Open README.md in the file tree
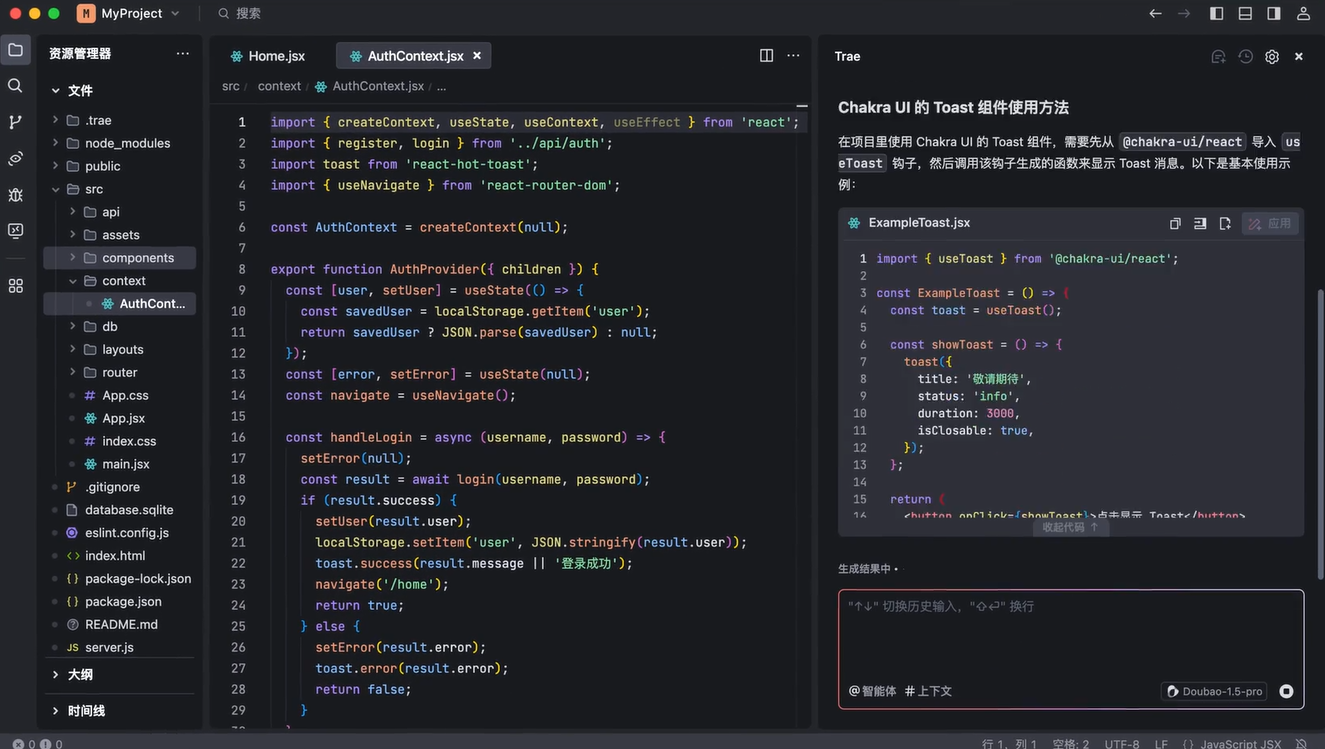The height and width of the screenshot is (749, 1325). pos(121,625)
